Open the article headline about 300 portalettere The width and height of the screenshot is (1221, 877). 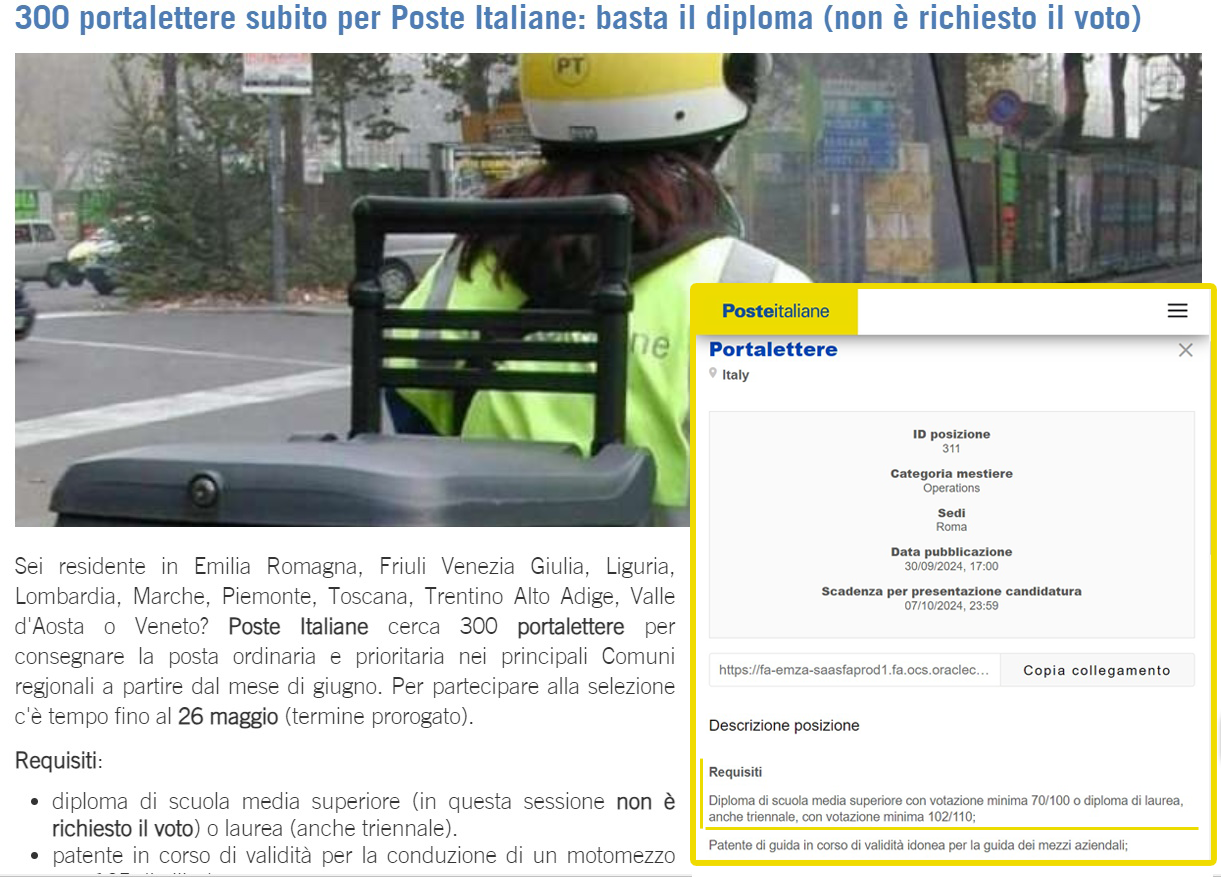point(578,19)
